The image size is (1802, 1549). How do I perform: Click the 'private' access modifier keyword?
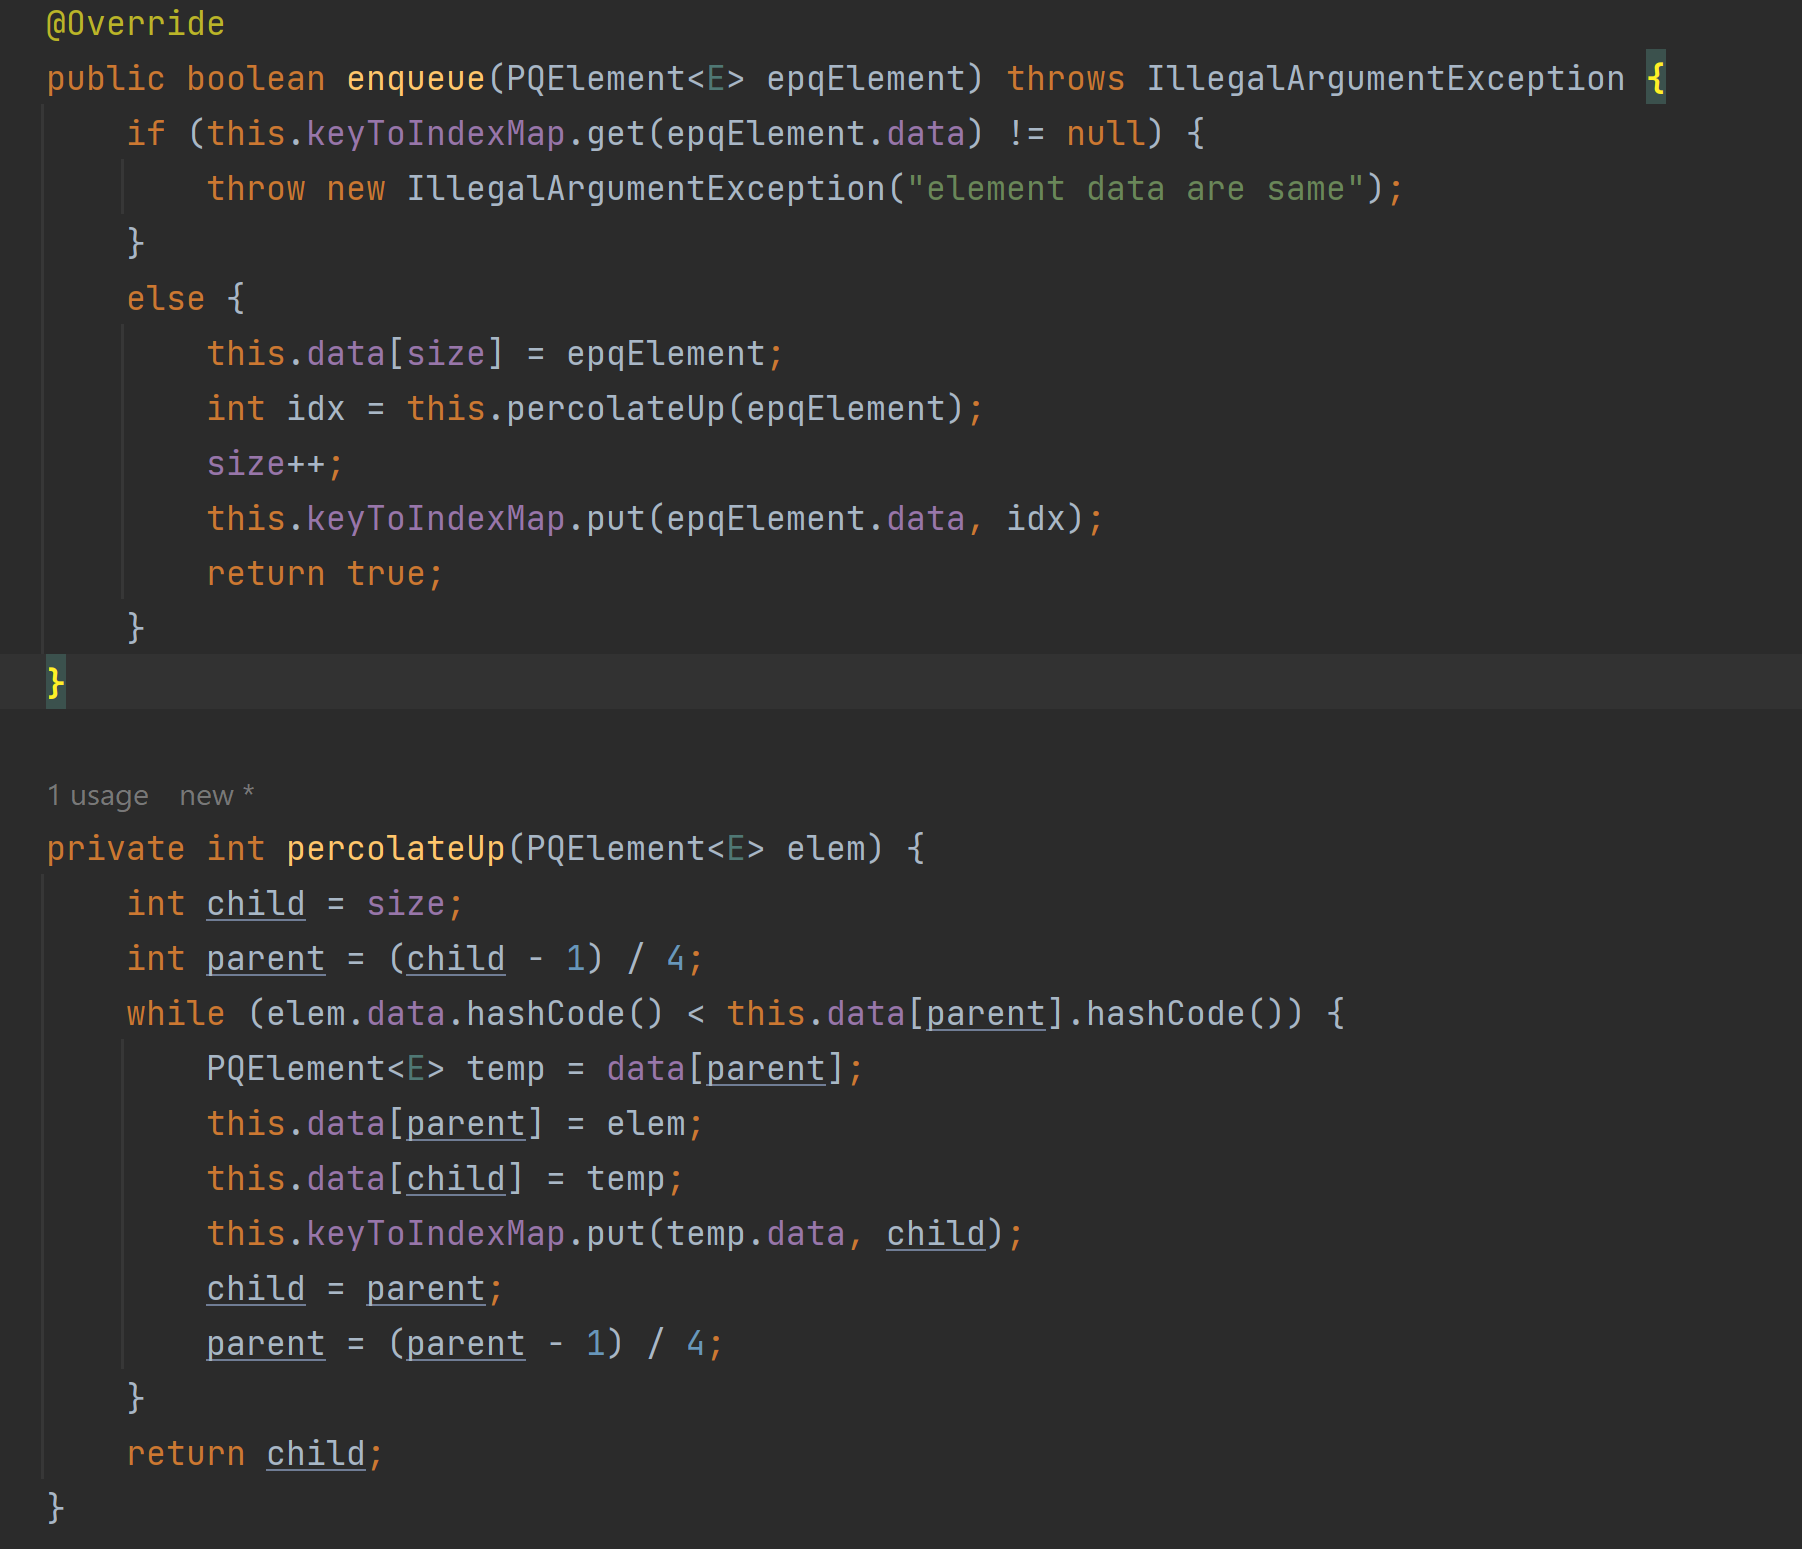pyautogui.click(x=115, y=849)
